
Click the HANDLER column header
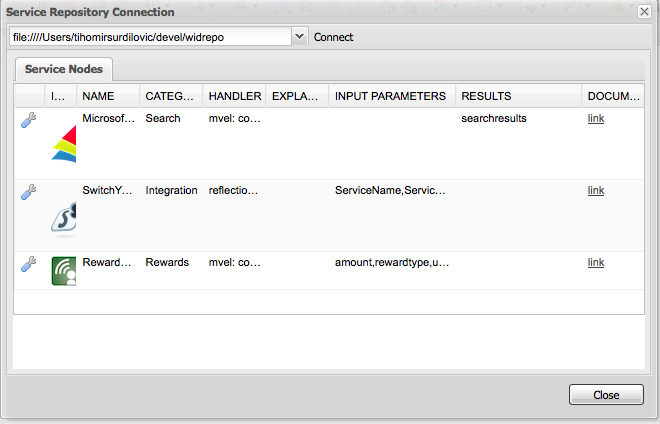pos(234,96)
